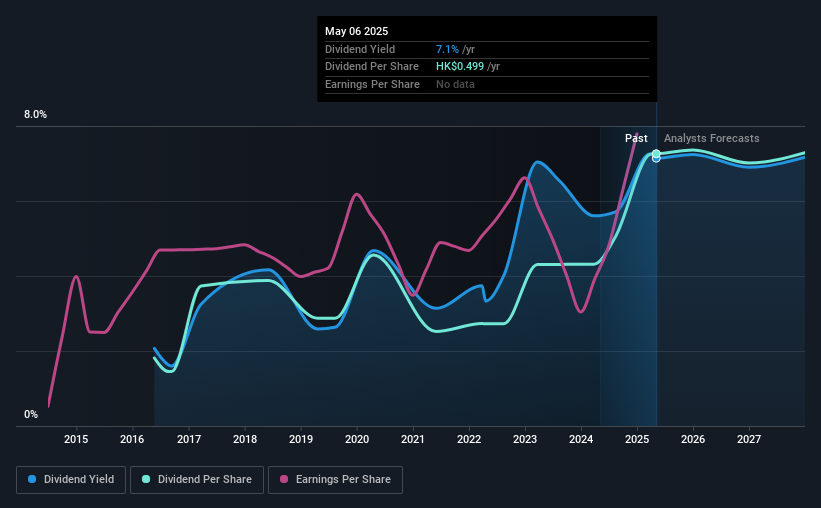Click the 0% y-axis label
The height and width of the screenshot is (508, 821).
pos(31,414)
